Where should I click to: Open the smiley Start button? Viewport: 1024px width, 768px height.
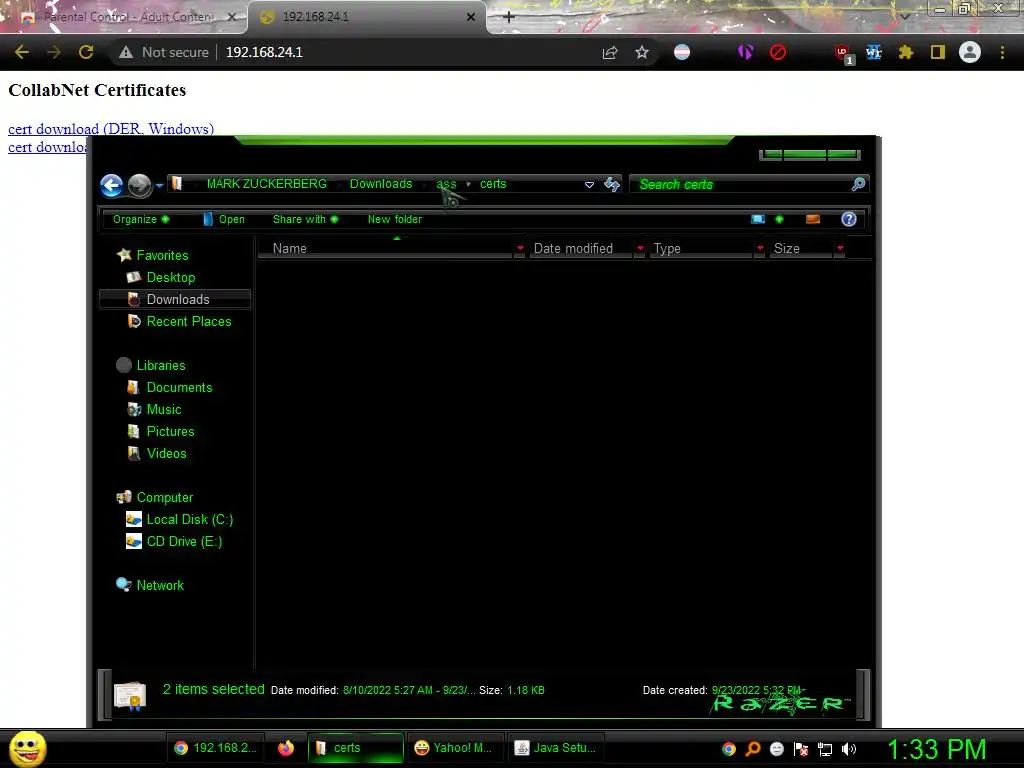[x=27, y=748]
